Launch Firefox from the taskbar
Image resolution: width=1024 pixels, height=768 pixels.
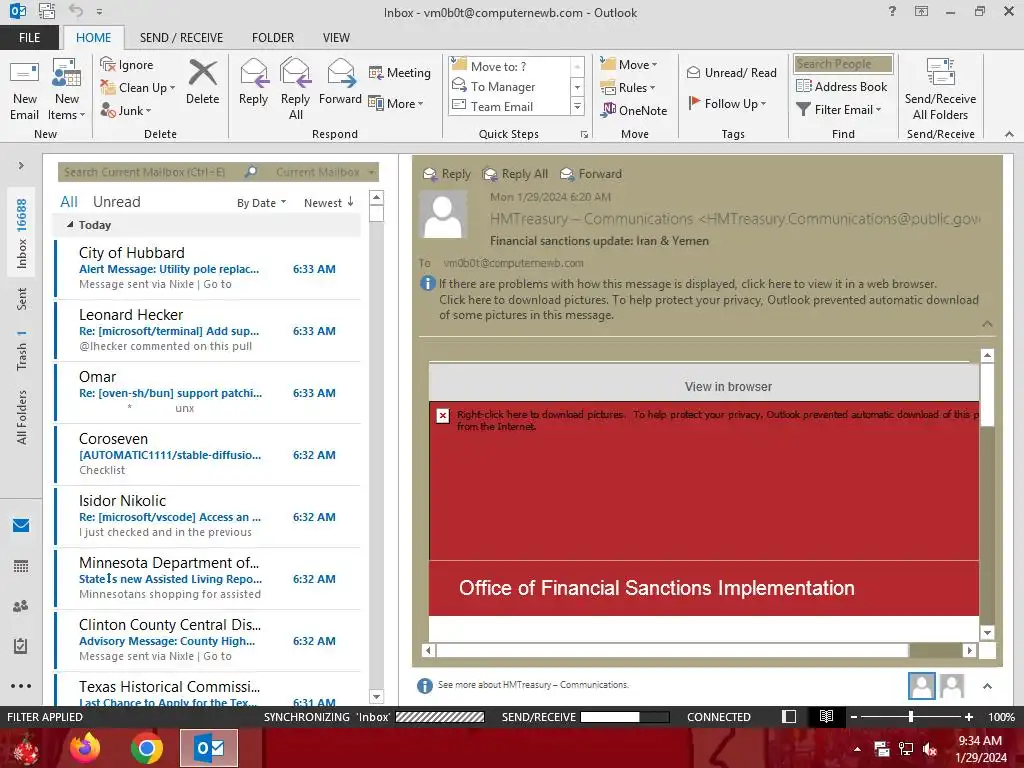click(x=85, y=748)
